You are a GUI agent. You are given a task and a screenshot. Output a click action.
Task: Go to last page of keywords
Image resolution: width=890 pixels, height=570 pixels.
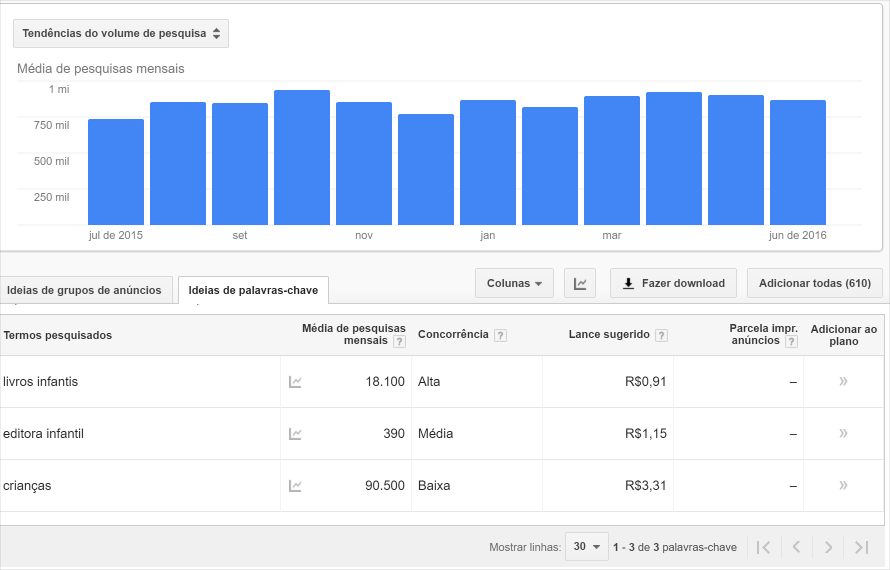click(862, 547)
